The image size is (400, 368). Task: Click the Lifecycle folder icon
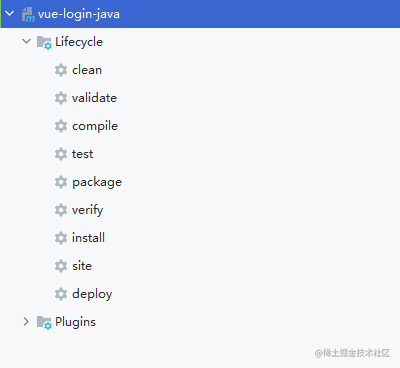coord(44,42)
